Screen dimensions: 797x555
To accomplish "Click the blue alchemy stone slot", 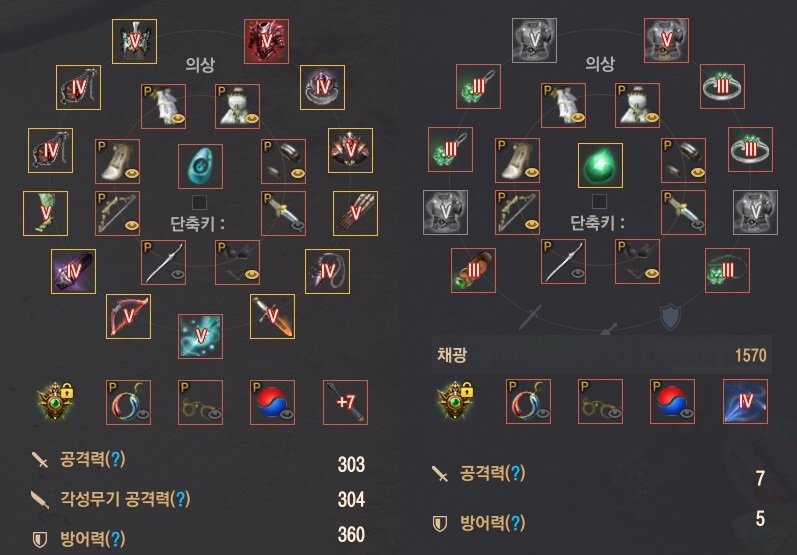I will [x=200, y=166].
